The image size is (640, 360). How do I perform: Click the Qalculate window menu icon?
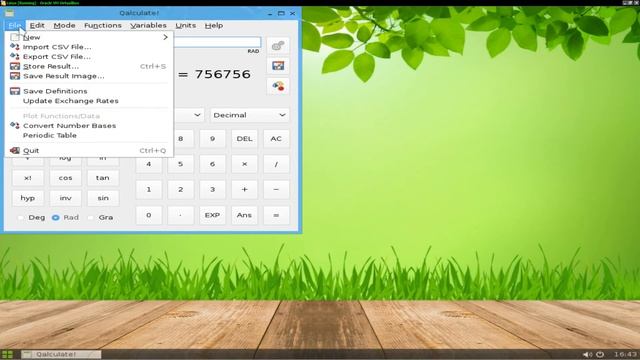(9, 13)
